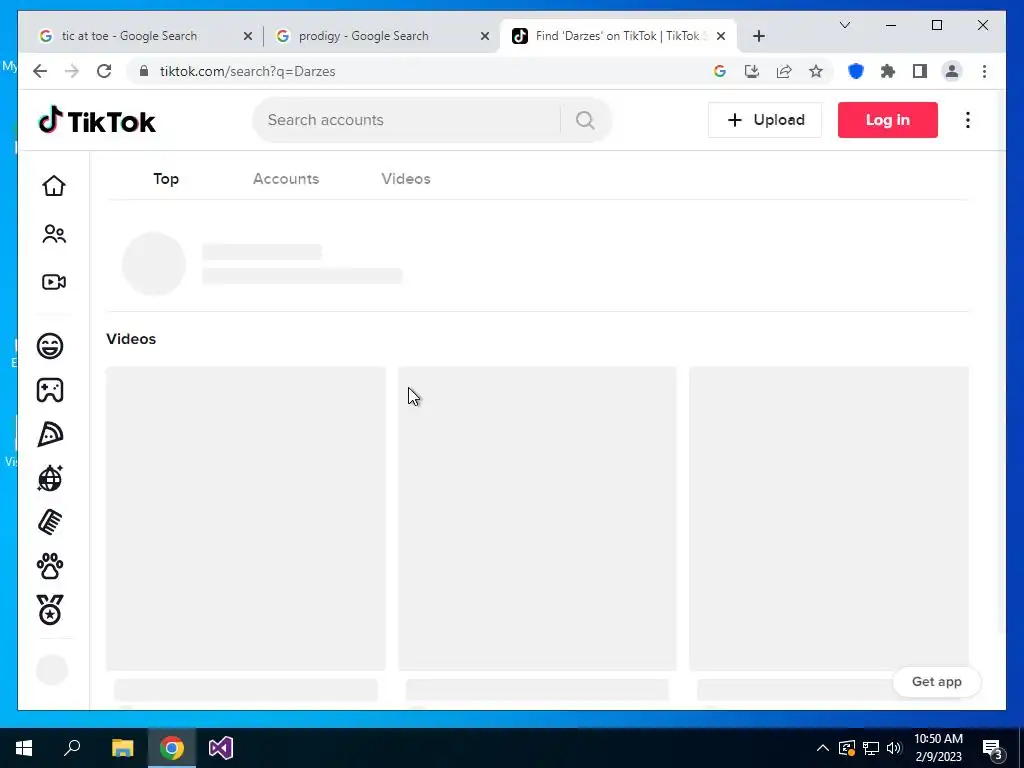Show hidden system tray icons
This screenshot has width=1024, height=768.
[x=823, y=748]
